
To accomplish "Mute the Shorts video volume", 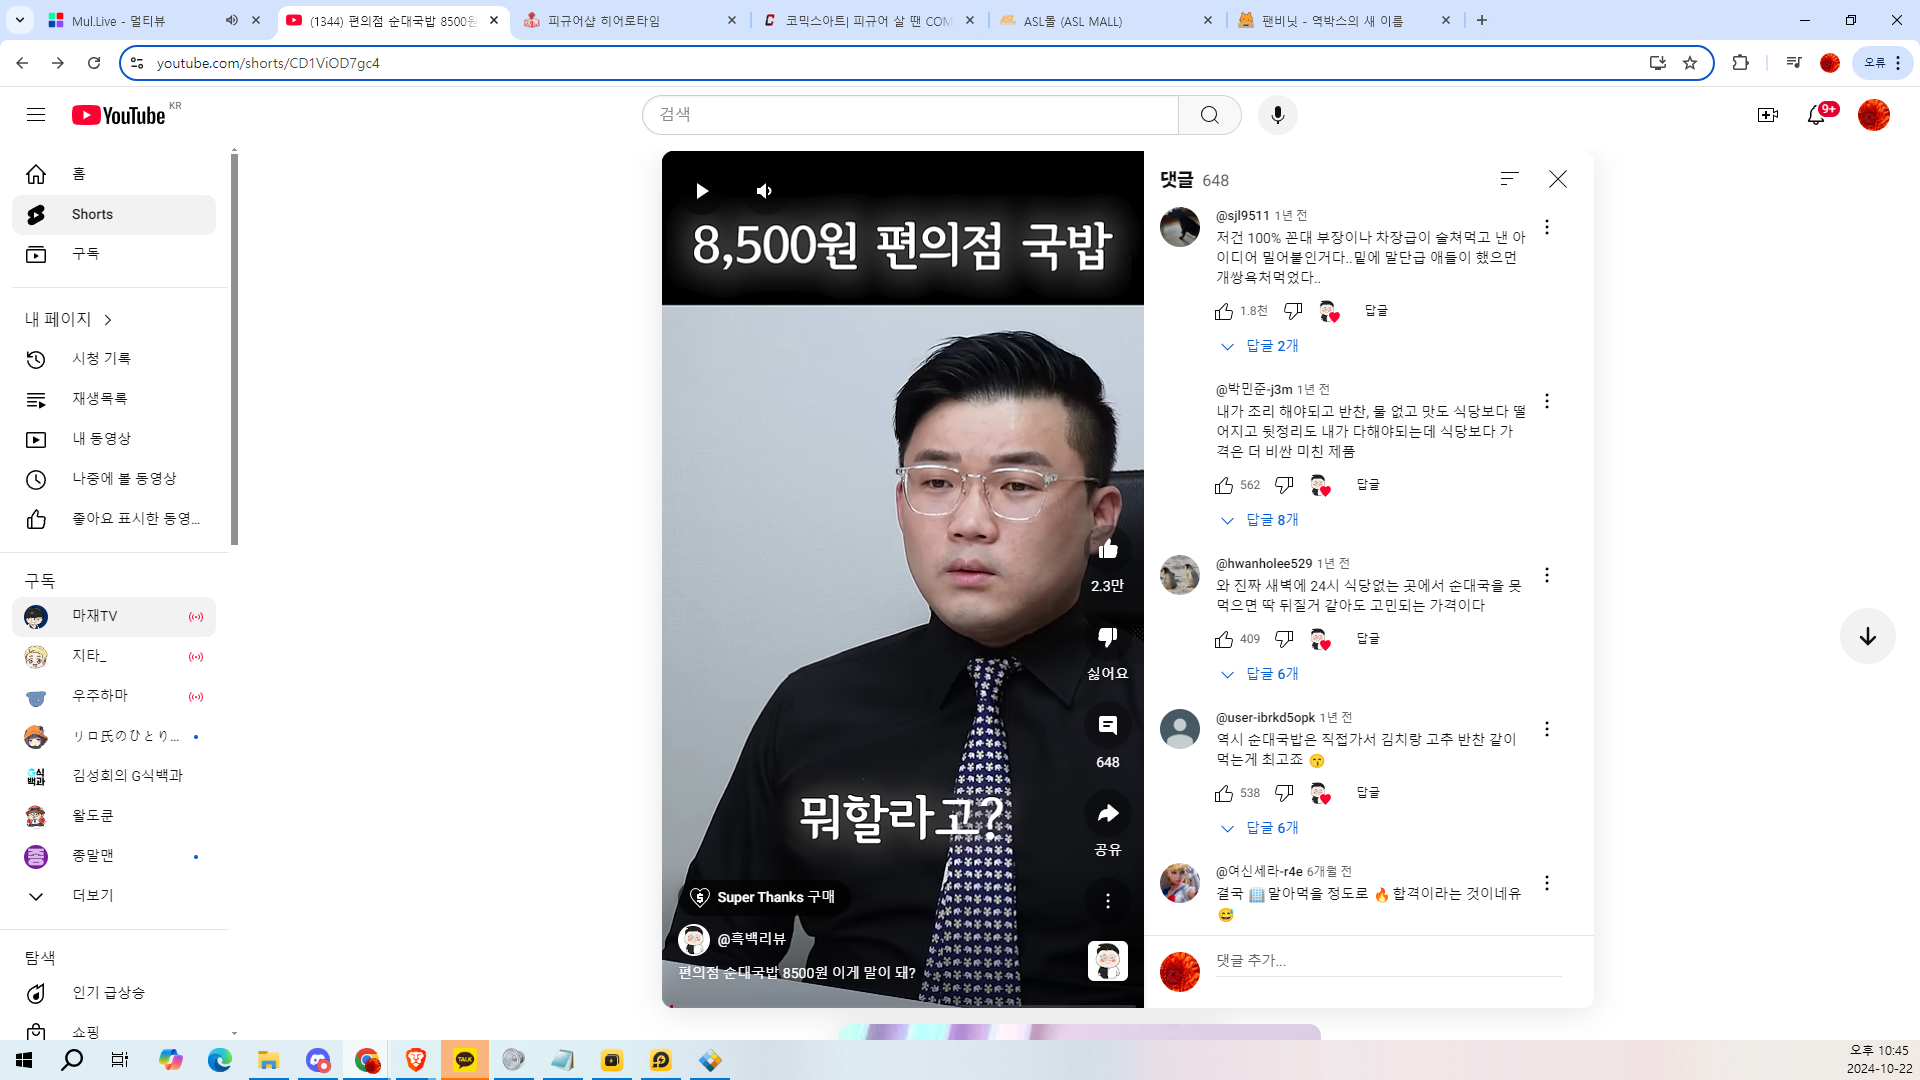I will pyautogui.click(x=764, y=191).
